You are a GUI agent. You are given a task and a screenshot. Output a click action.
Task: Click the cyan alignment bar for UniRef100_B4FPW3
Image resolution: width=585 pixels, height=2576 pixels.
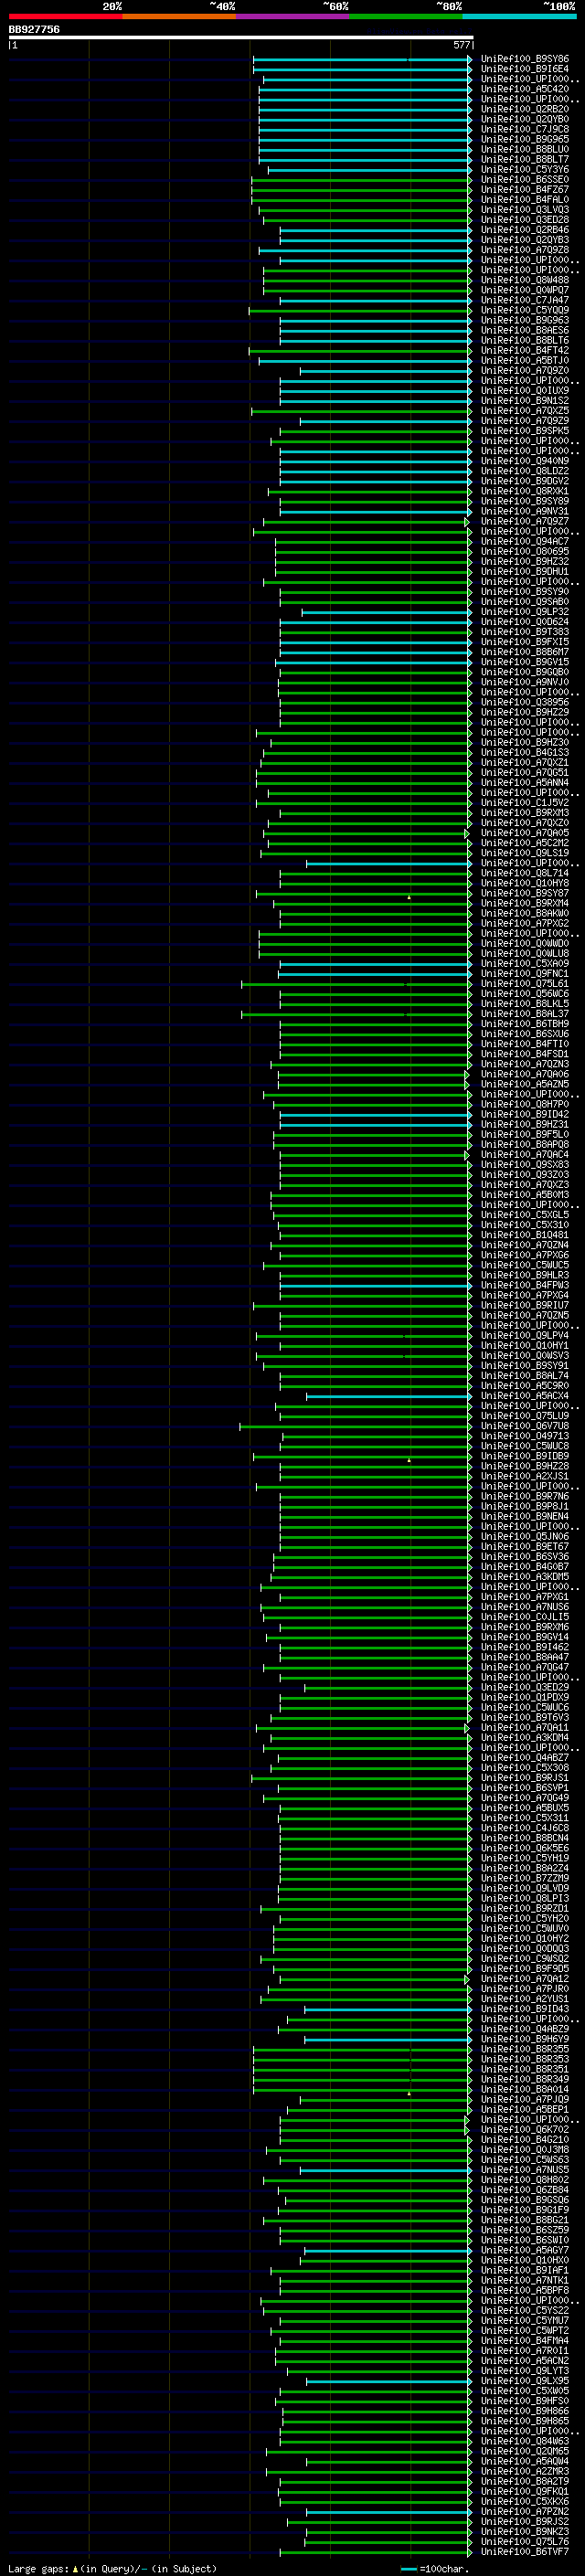point(375,1285)
